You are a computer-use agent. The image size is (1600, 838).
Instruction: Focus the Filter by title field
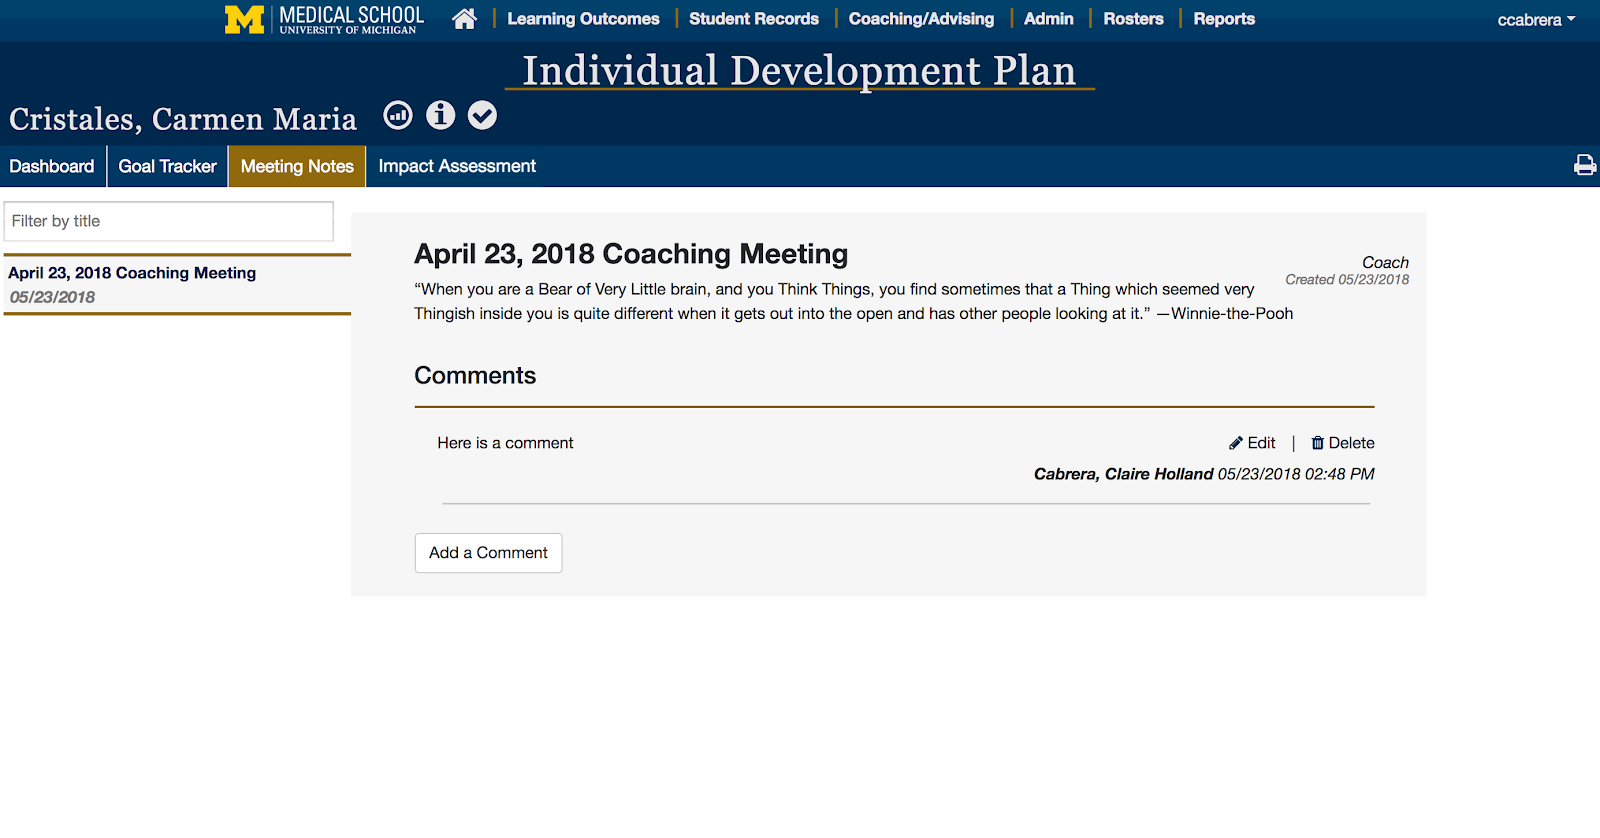pyautogui.click(x=169, y=221)
